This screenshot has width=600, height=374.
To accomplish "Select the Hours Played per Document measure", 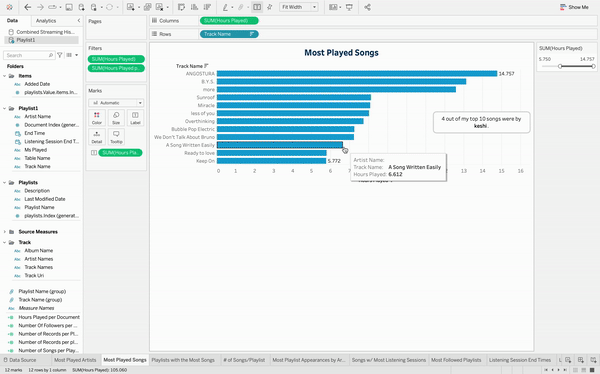I will point(49,317).
